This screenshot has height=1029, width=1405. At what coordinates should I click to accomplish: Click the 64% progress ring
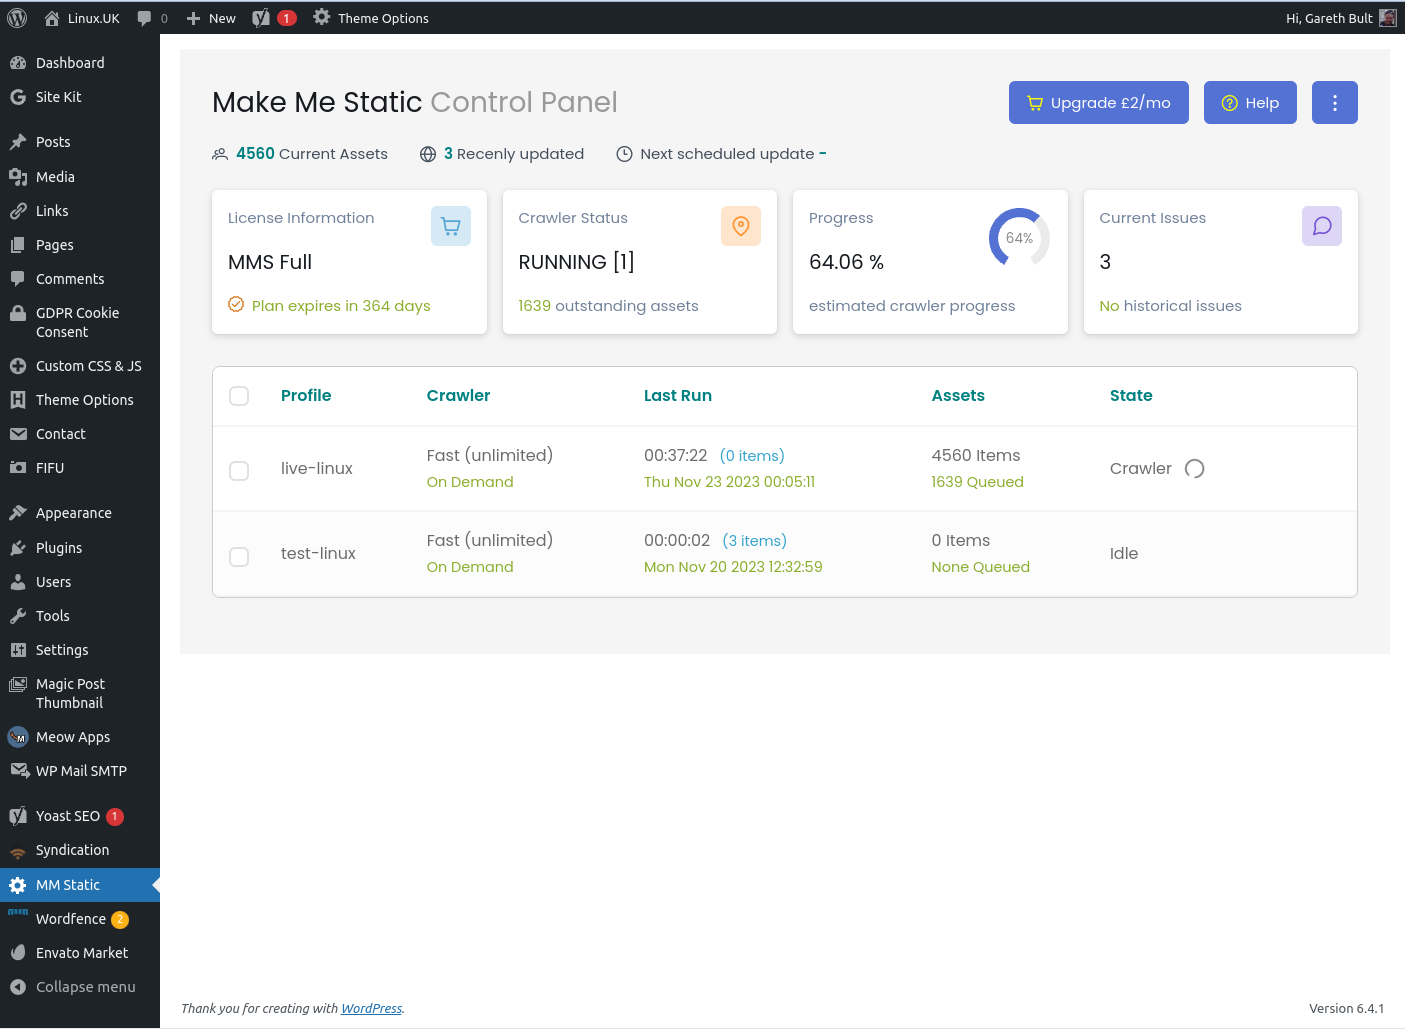pos(1019,238)
